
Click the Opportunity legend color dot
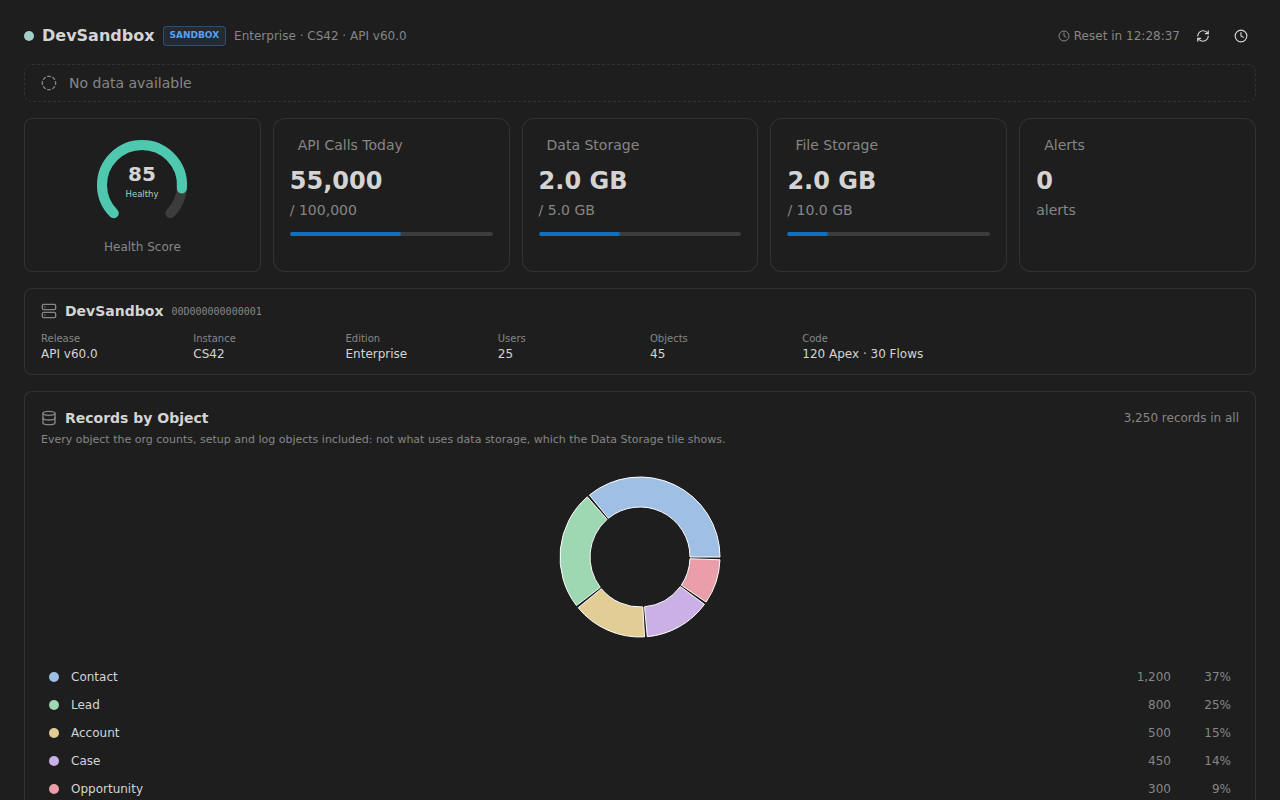[x=54, y=789]
